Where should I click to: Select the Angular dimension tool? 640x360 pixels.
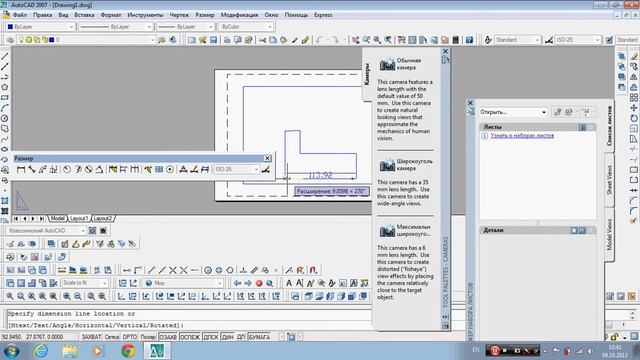pos(99,169)
